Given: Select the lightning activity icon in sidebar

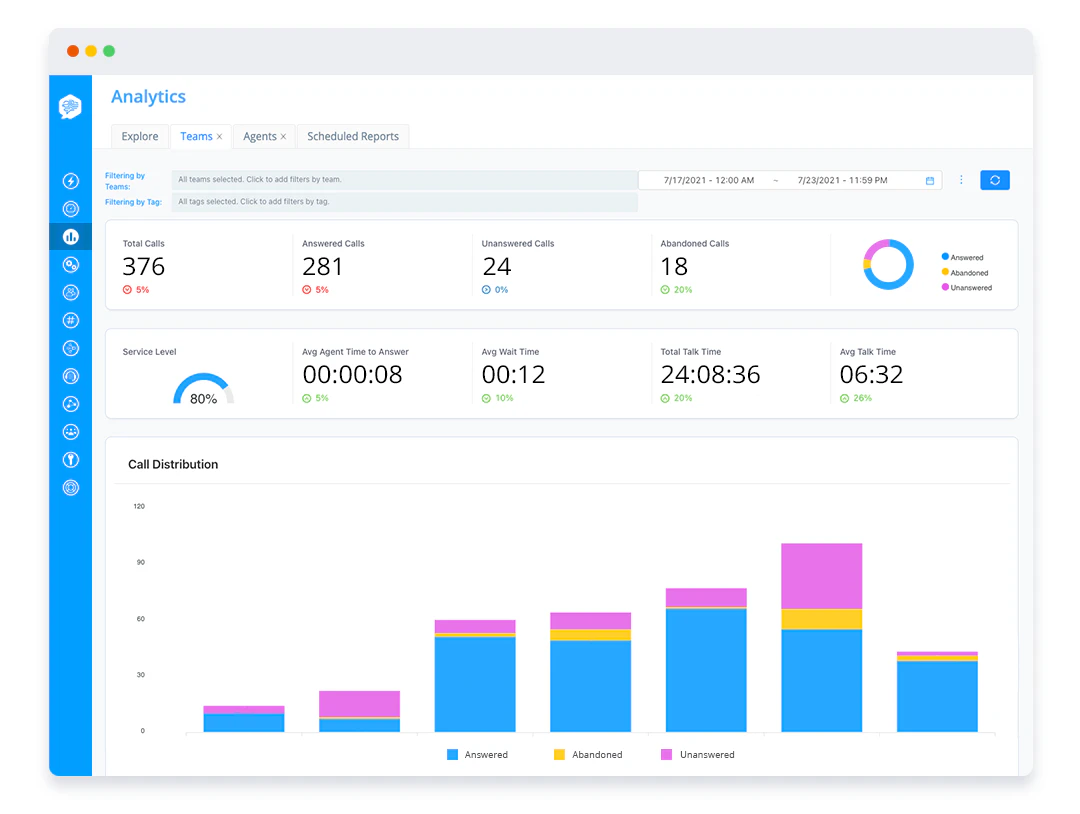Looking at the screenshot, I should [x=70, y=181].
